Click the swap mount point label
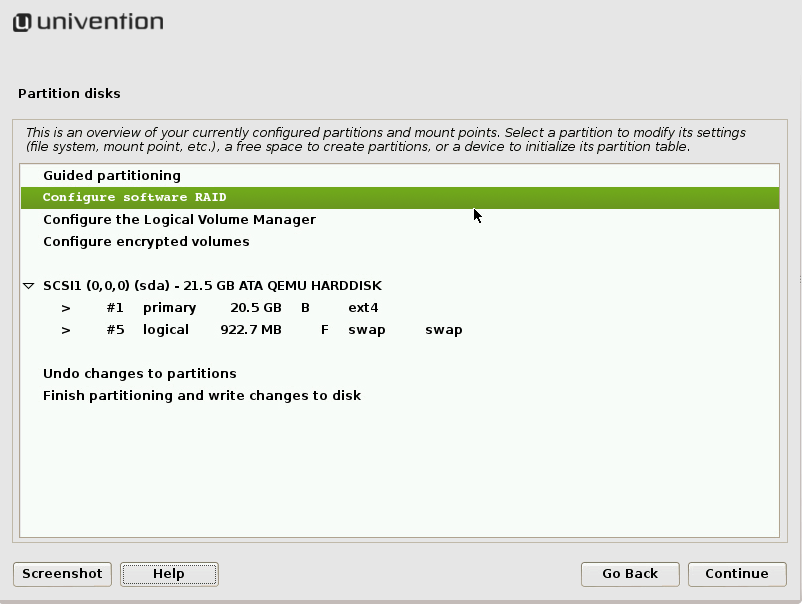Screen dimensions: 802x604 (443, 330)
